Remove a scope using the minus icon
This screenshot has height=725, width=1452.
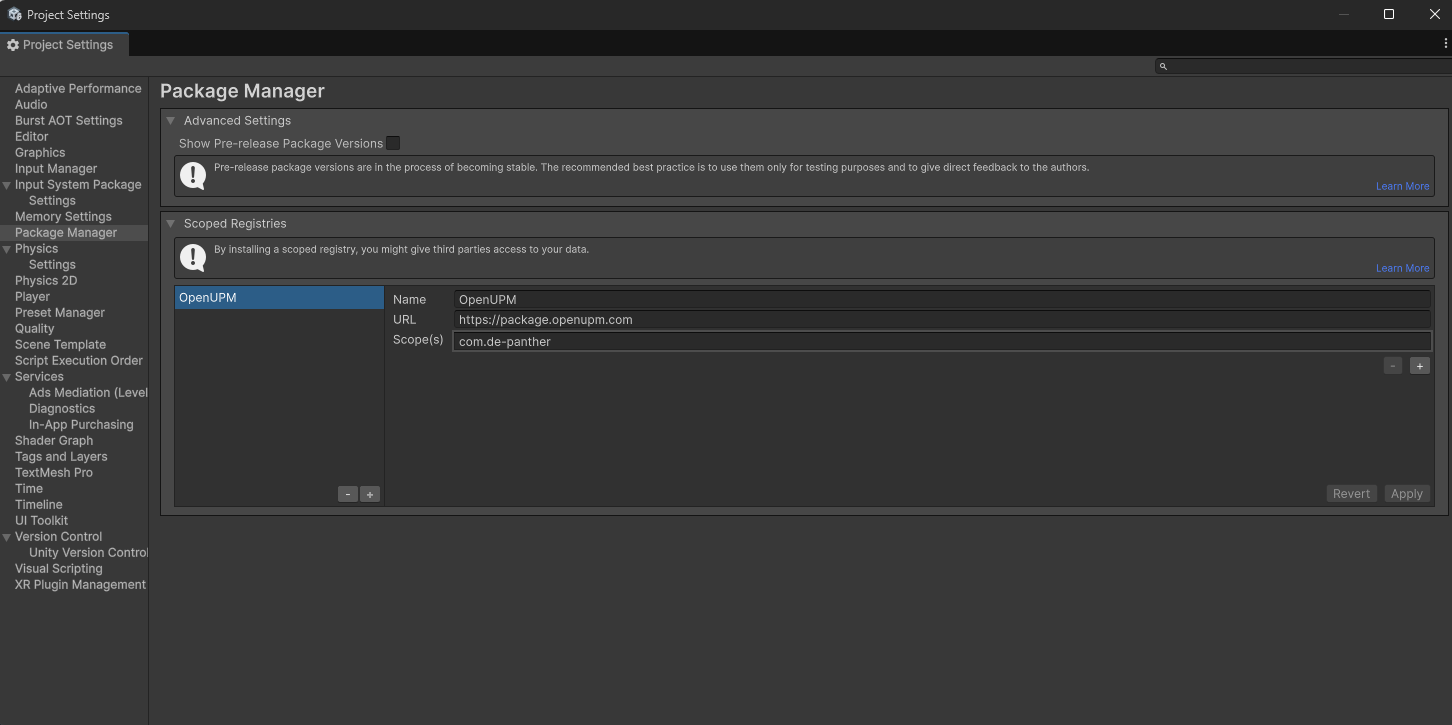coord(1392,365)
